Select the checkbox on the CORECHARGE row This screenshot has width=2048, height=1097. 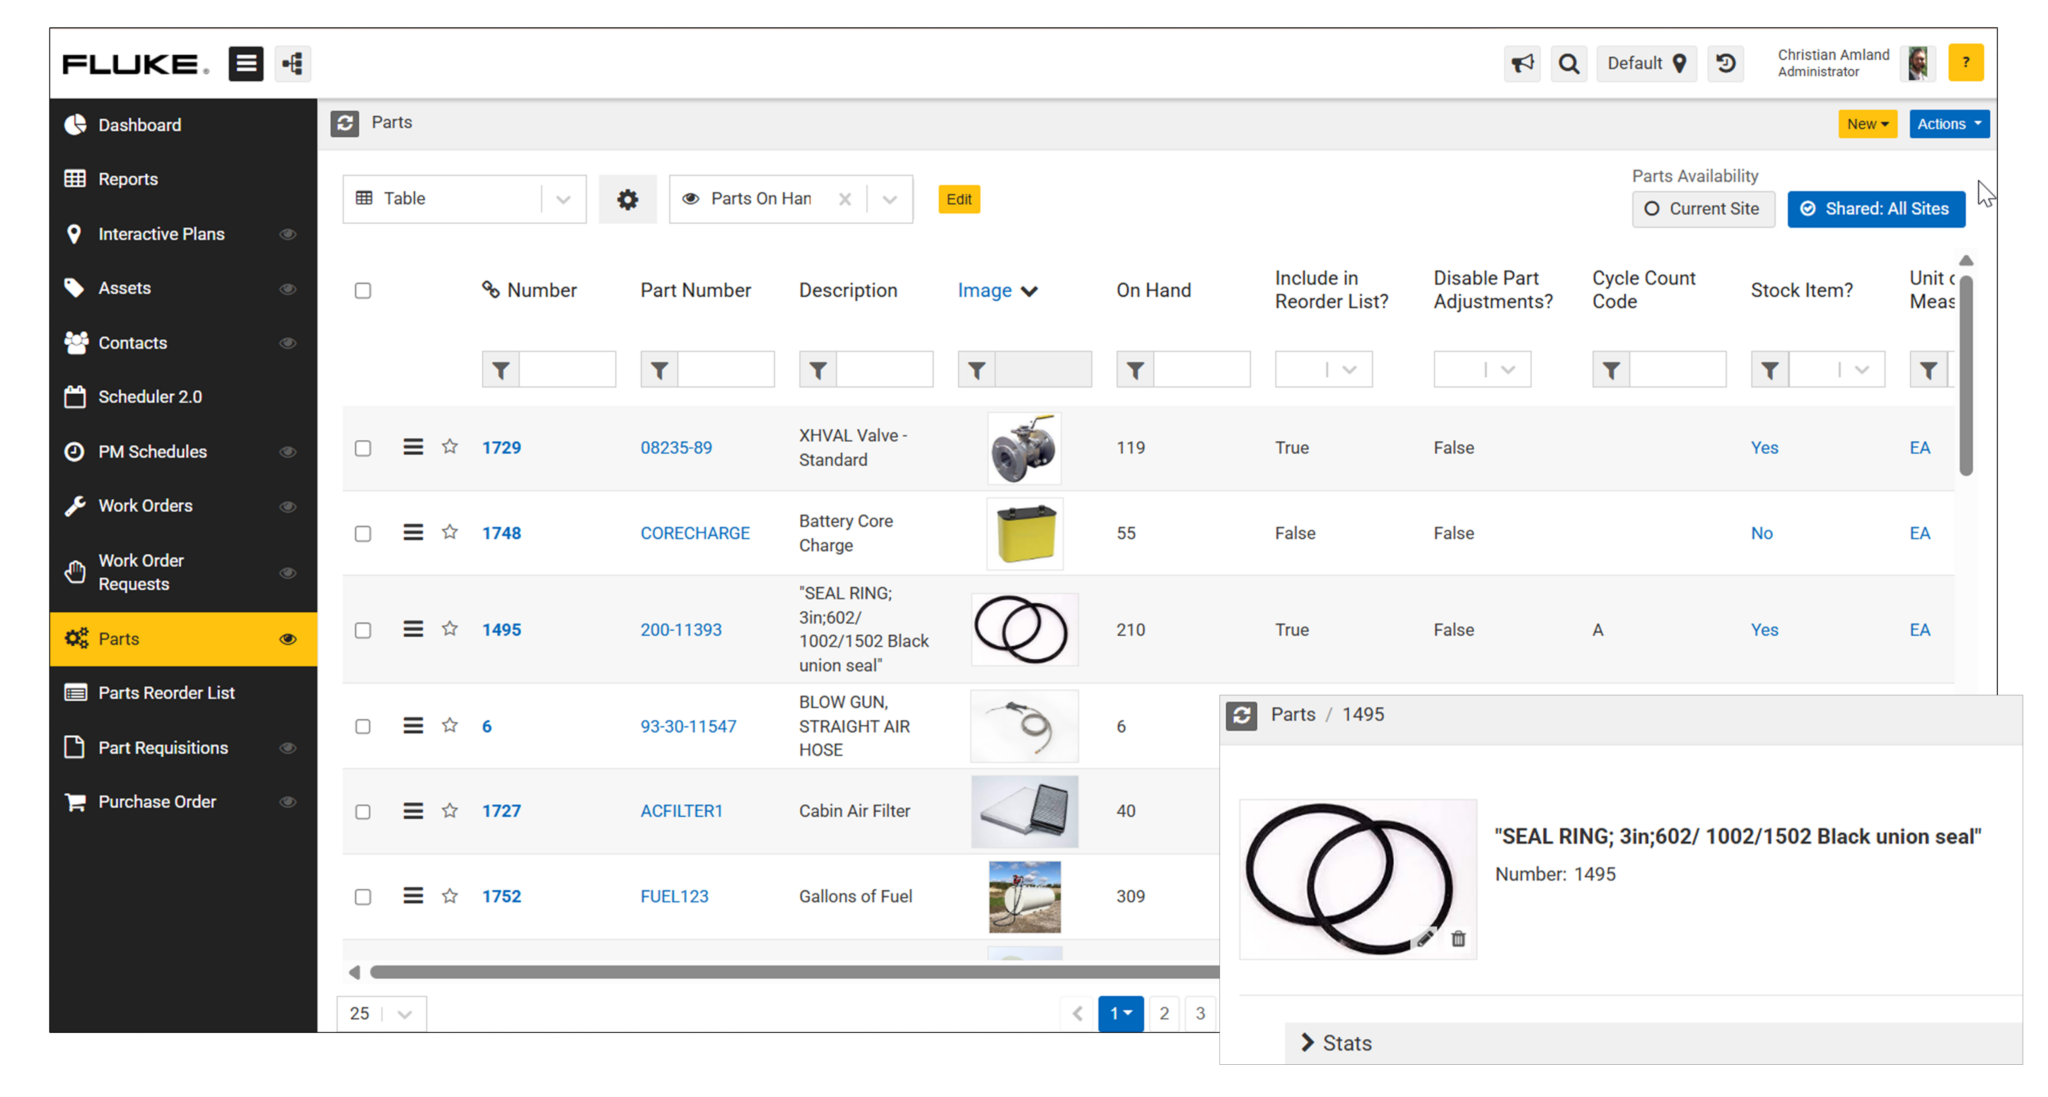(363, 533)
